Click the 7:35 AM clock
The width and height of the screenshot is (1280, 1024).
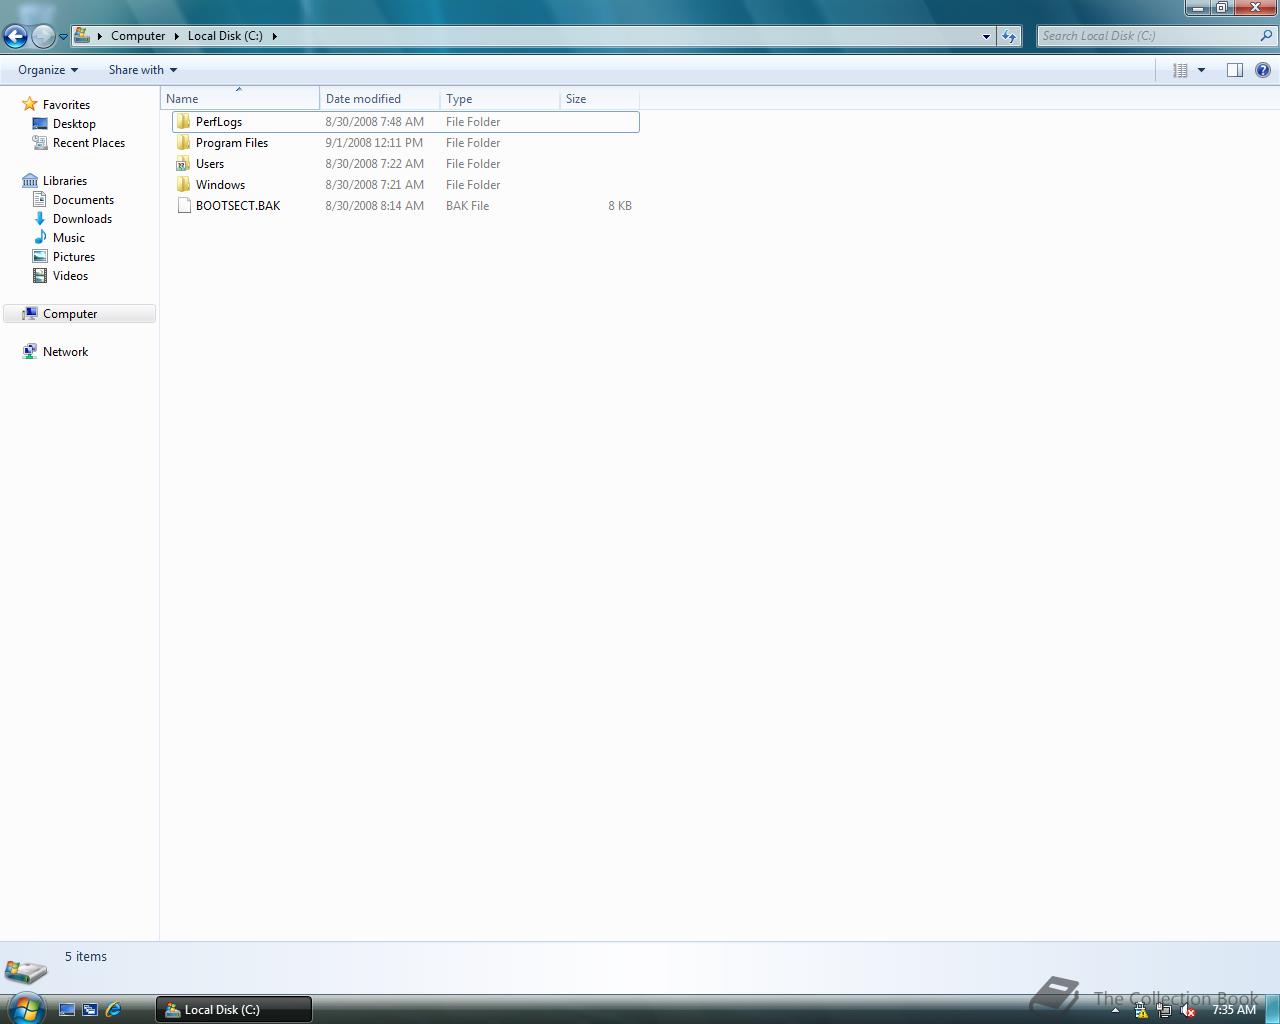coord(1233,1010)
